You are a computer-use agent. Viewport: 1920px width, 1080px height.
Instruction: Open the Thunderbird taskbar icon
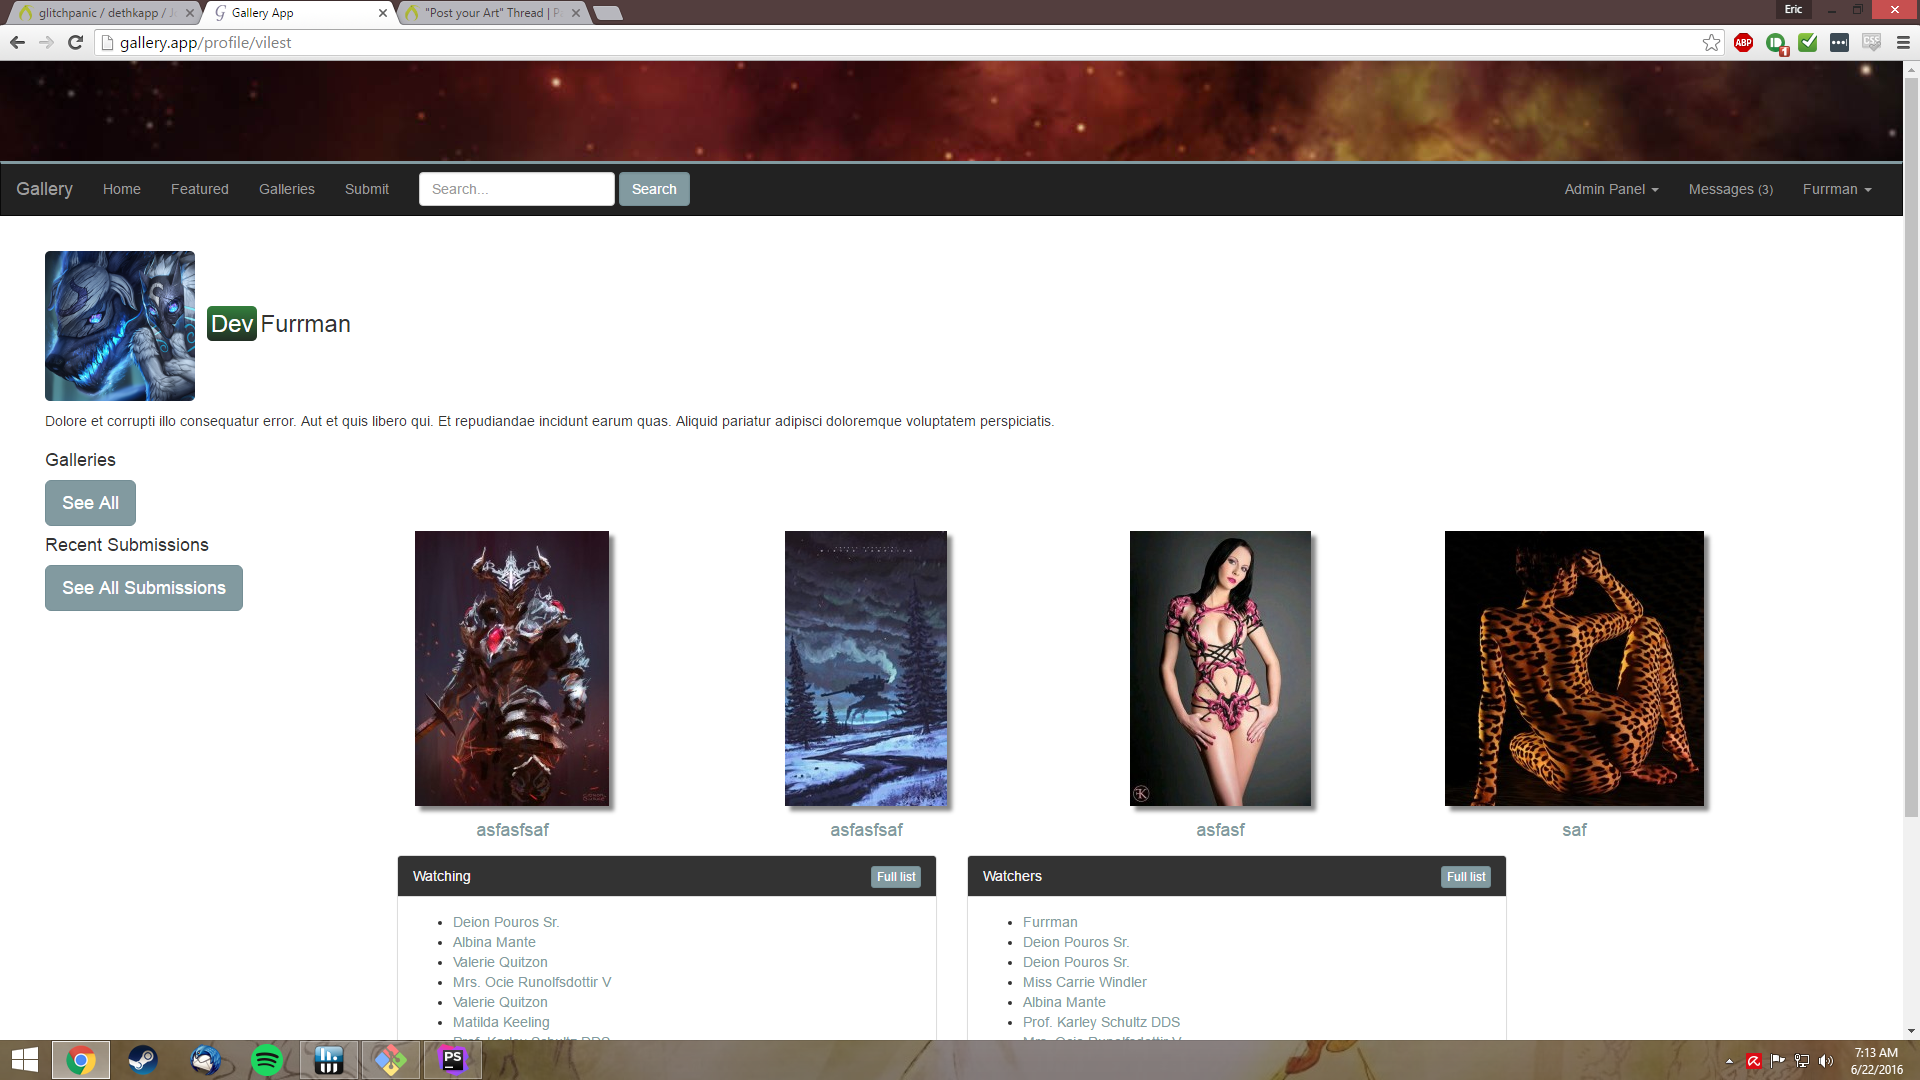tap(205, 1060)
